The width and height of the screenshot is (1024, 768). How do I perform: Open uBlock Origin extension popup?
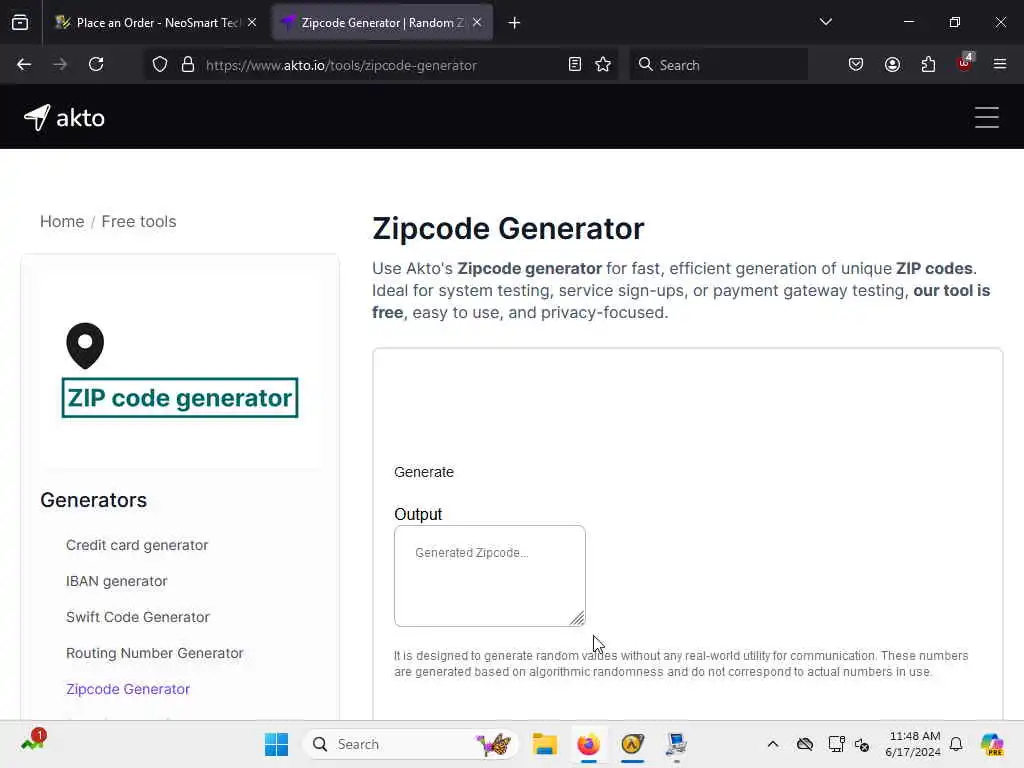pyautogui.click(x=964, y=63)
